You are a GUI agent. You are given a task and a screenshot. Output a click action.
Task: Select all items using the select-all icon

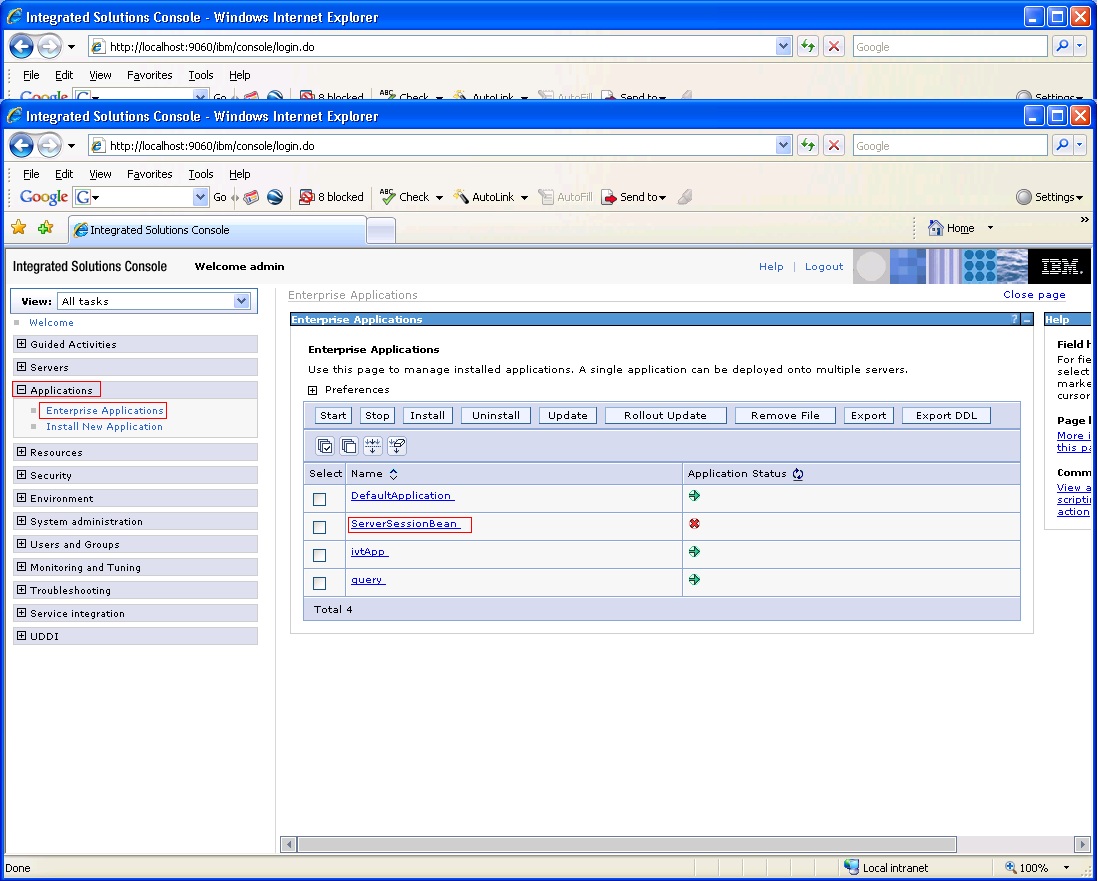[325, 446]
